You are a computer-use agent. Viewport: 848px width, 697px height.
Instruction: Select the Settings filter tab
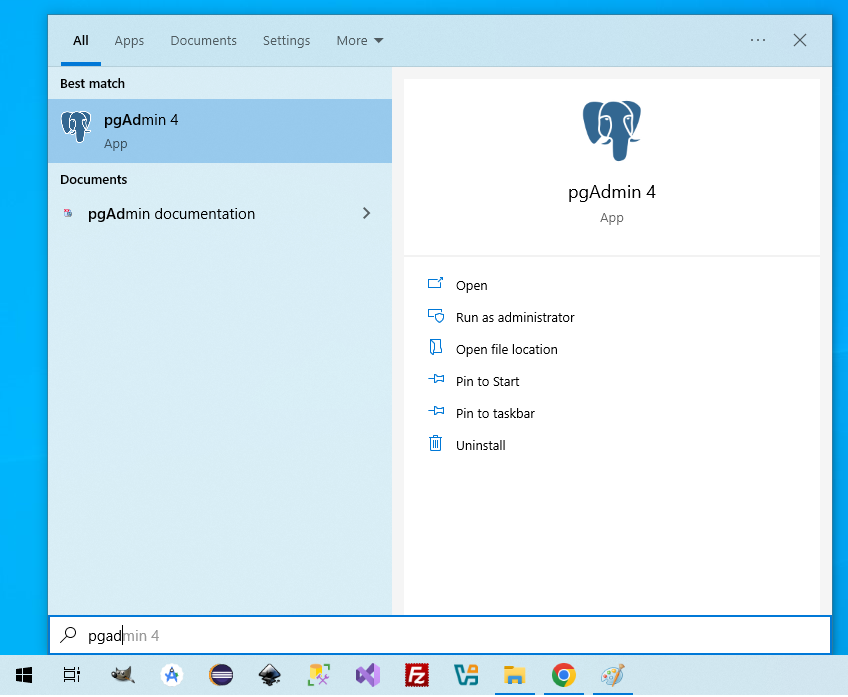click(x=286, y=41)
